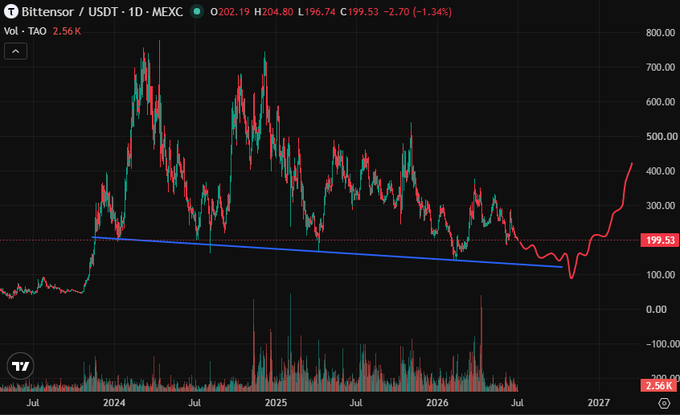Select the Vol · TAO volume indicator label
Image resolution: width=680 pixels, height=415 pixels.
click(25, 31)
